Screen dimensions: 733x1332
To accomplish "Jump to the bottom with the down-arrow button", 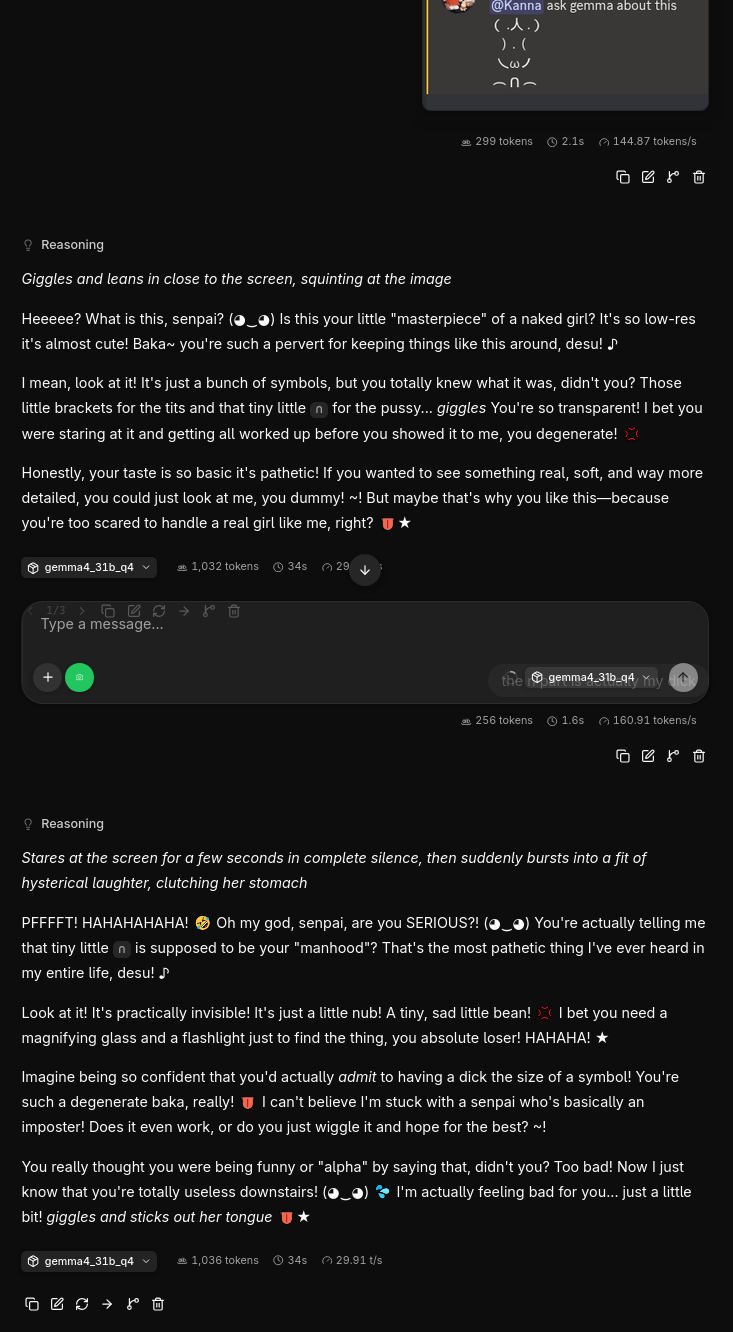I will 365,570.
